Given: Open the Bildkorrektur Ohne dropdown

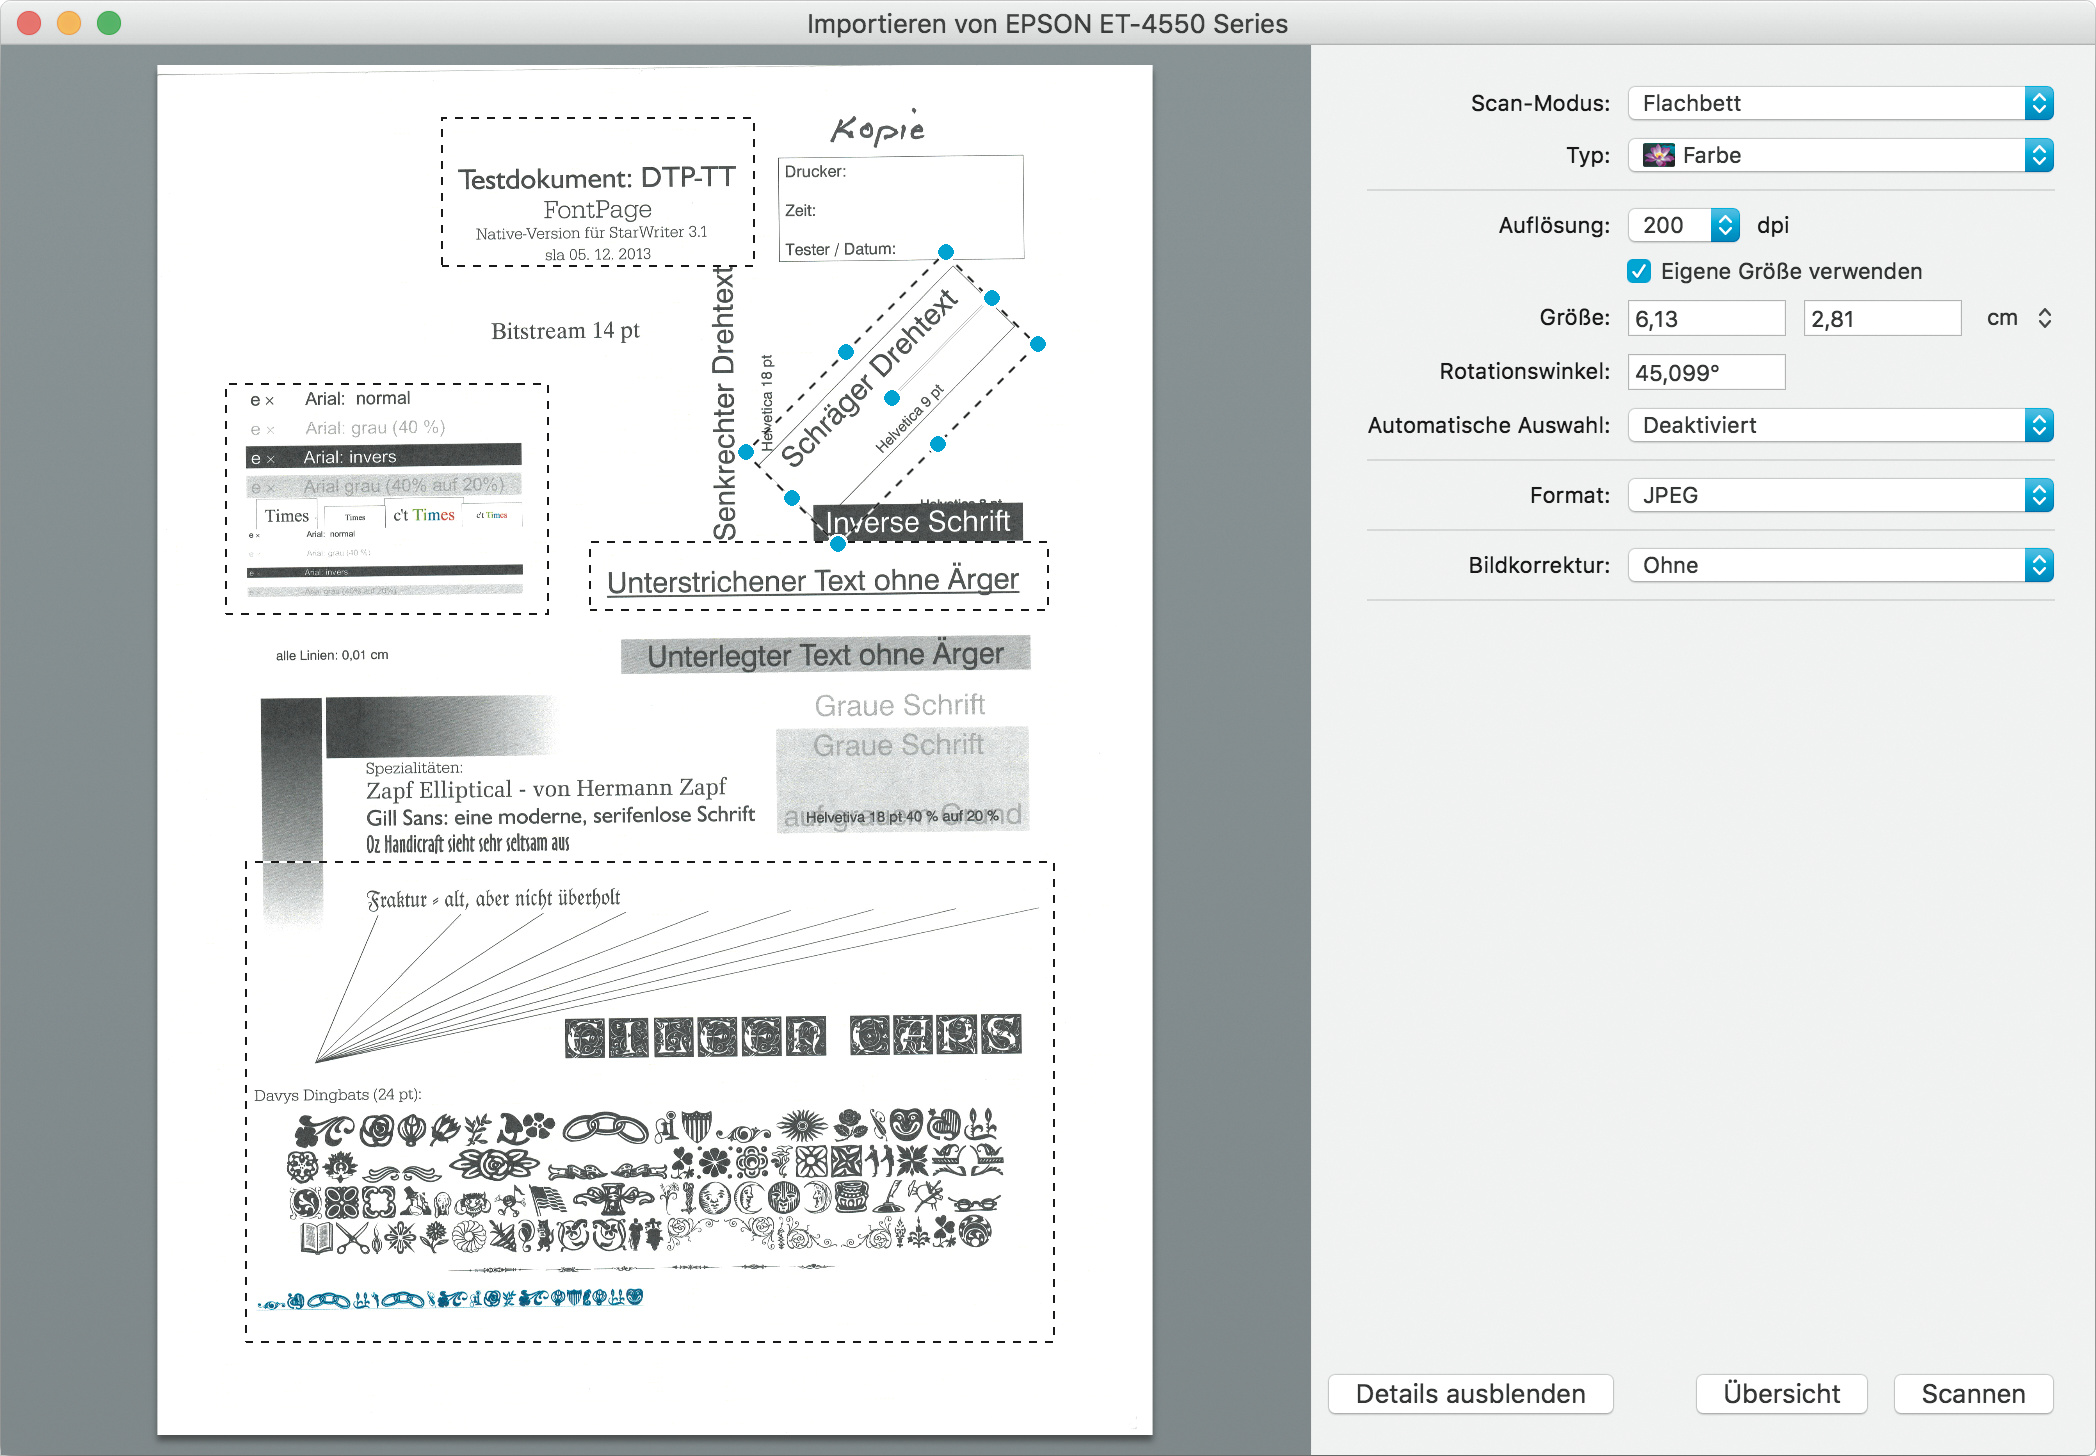Looking at the screenshot, I should (1840, 565).
